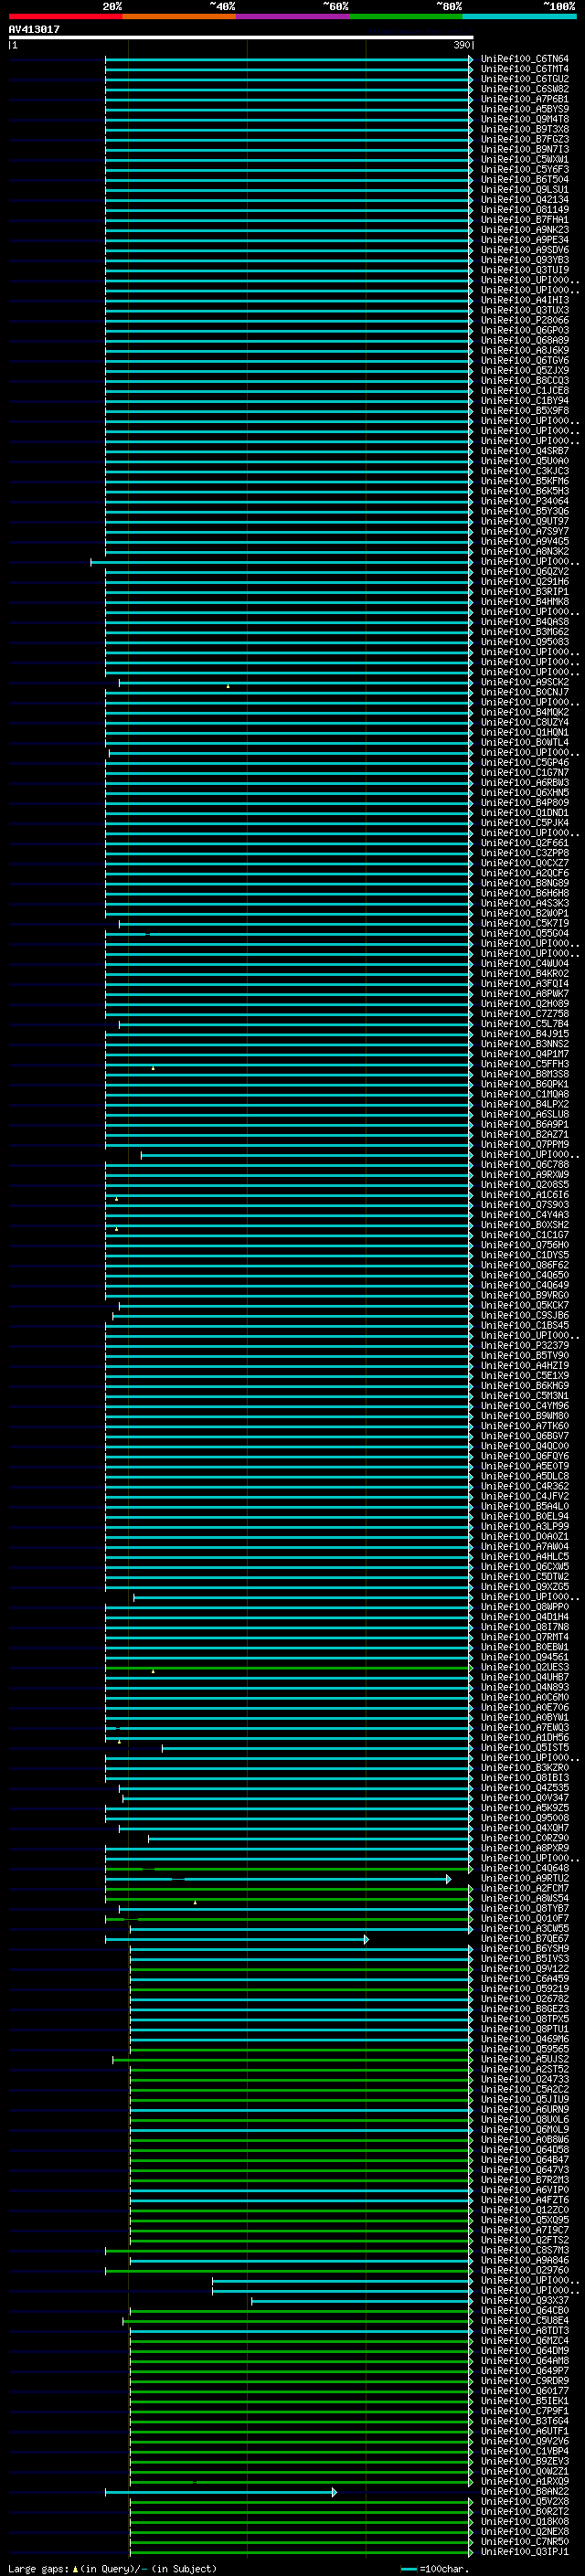Open hit UniRef100_A9SDV6
Image resolution: width=585 pixels, height=2576 pixels.
pos(525,250)
